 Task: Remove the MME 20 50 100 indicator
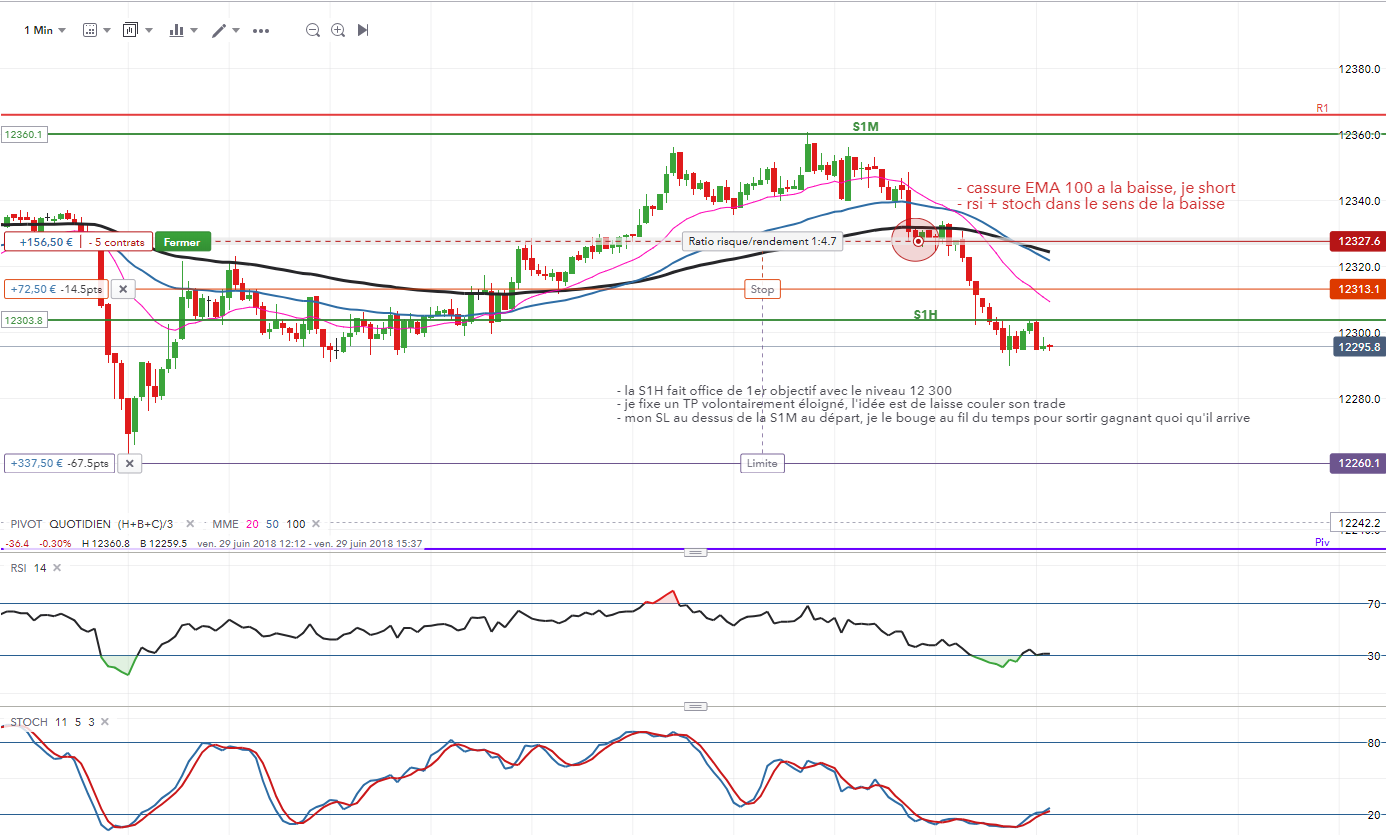316,524
